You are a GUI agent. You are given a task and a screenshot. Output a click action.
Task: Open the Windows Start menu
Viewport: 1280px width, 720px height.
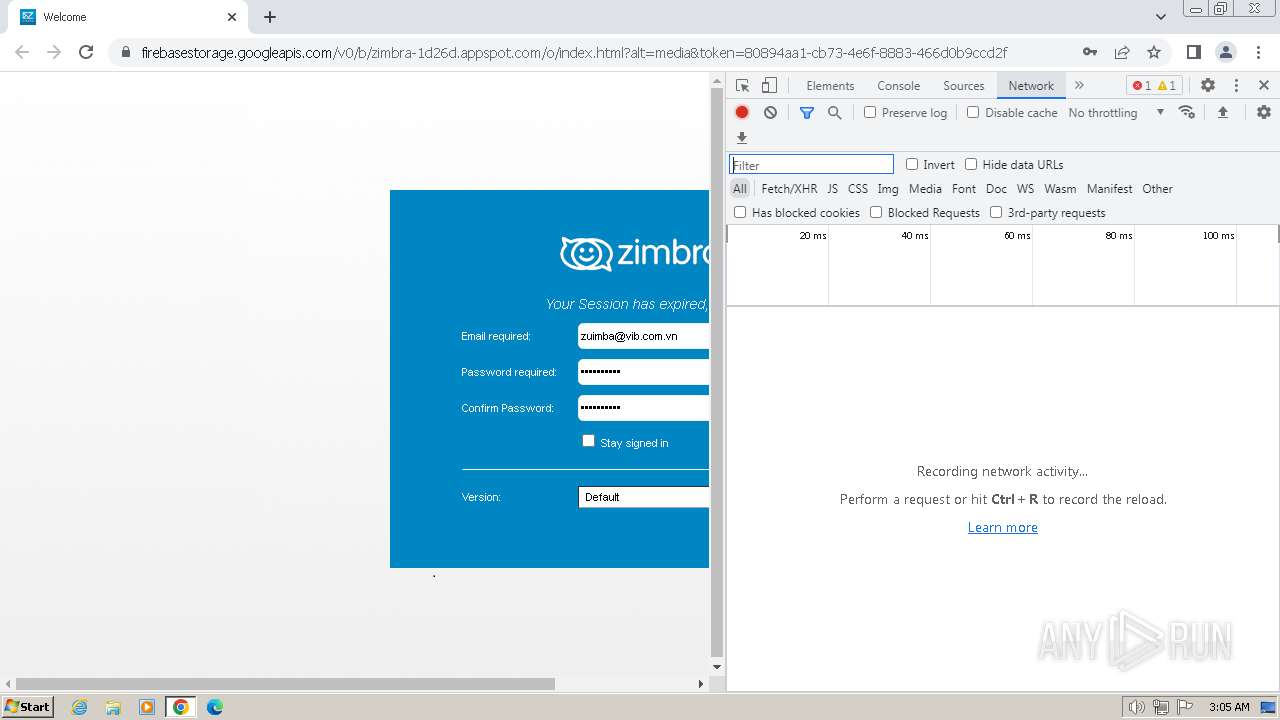[x=27, y=707]
